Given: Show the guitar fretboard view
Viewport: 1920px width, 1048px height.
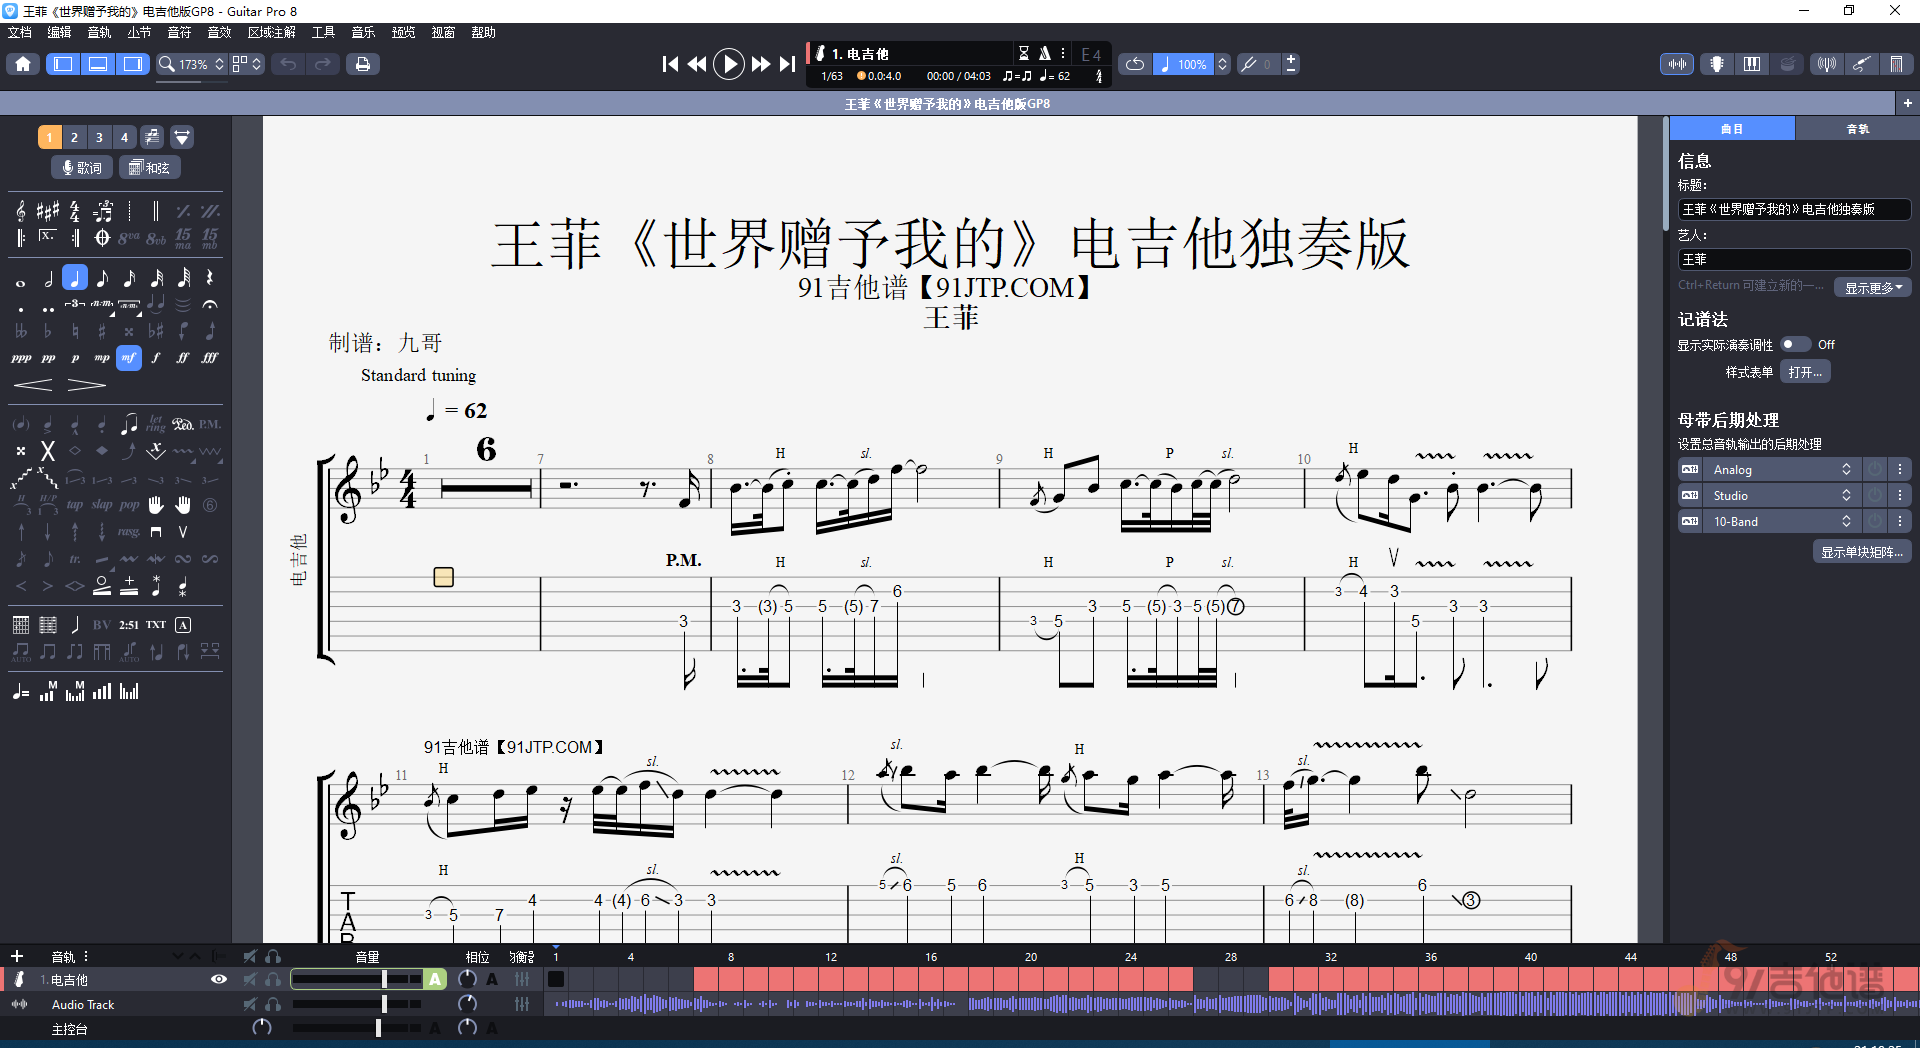Looking at the screenshot, I should point(1717,64).
